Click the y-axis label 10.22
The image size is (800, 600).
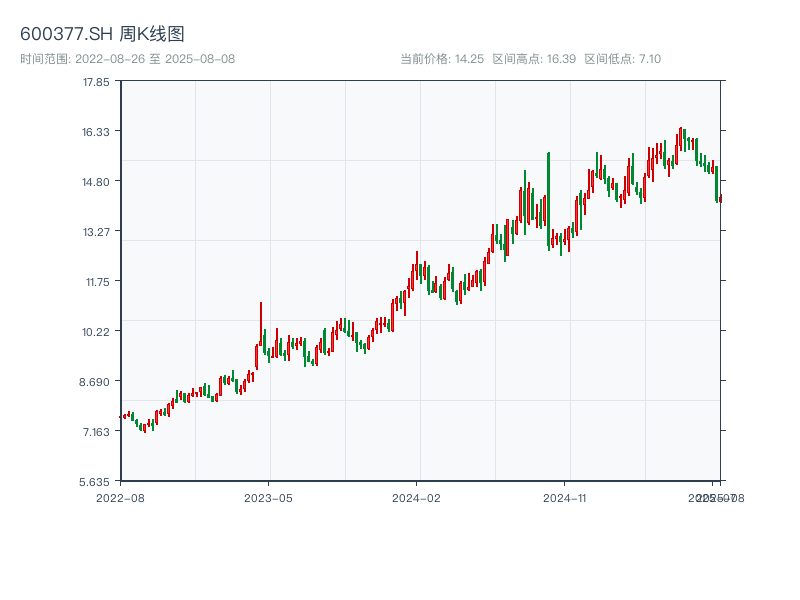[x=96, y=332]
